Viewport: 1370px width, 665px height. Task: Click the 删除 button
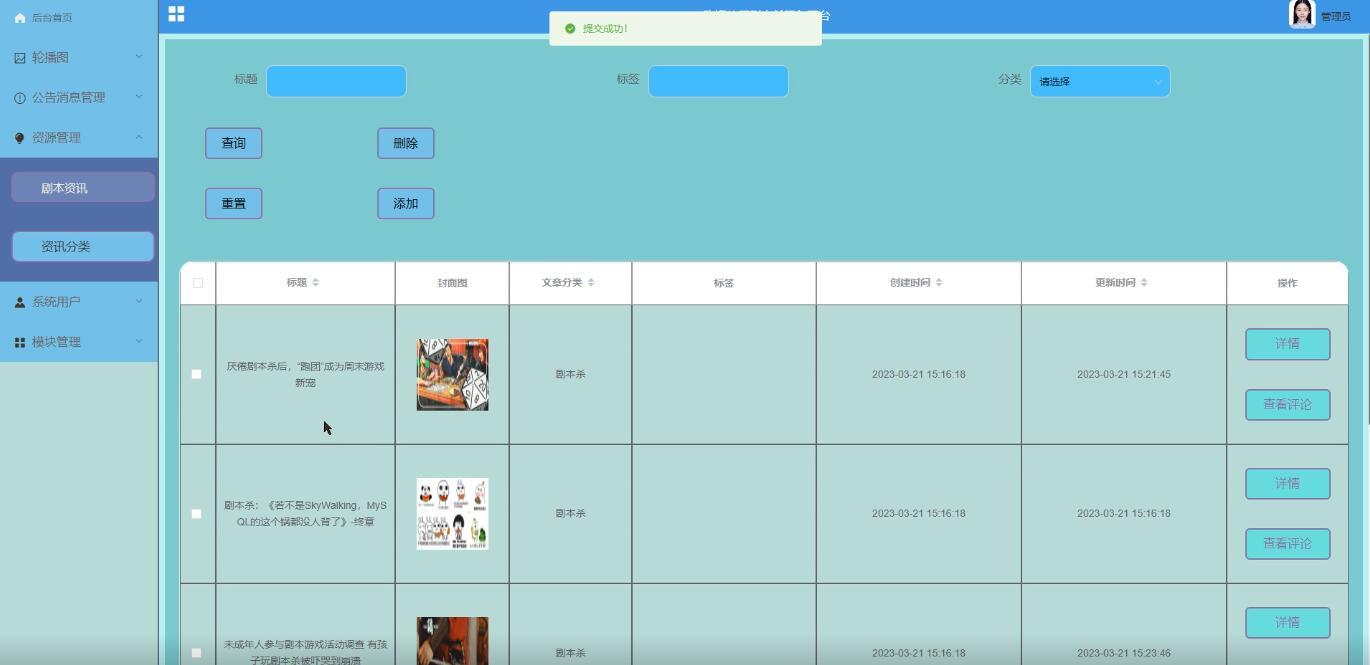coord(406,143)
